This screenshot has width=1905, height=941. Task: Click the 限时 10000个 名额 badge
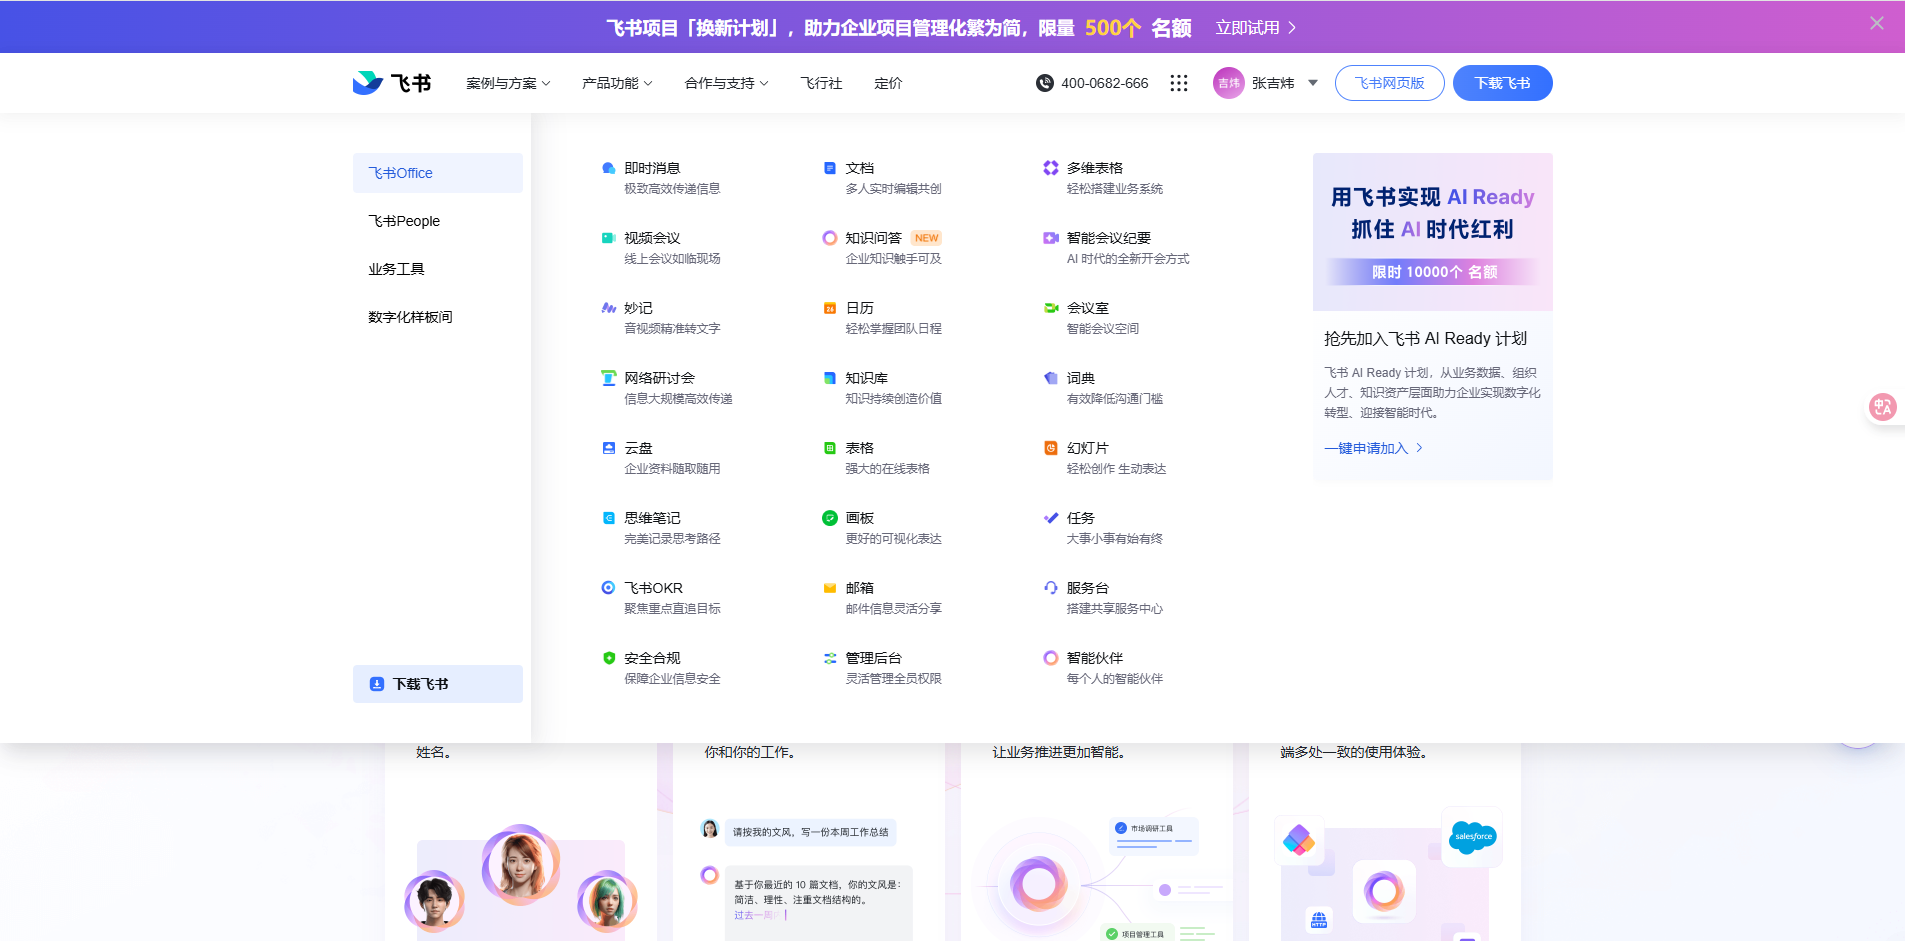1434,272
